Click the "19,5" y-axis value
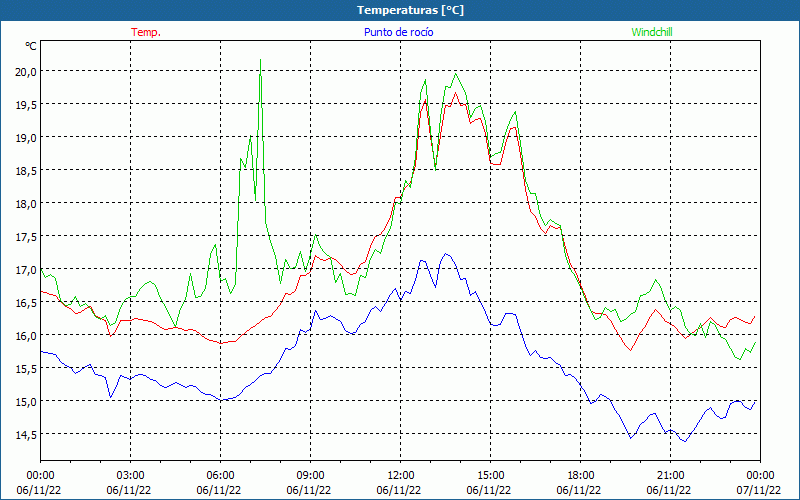The width and height of the screenshot is (800, 500). click(x=26, y=105)
